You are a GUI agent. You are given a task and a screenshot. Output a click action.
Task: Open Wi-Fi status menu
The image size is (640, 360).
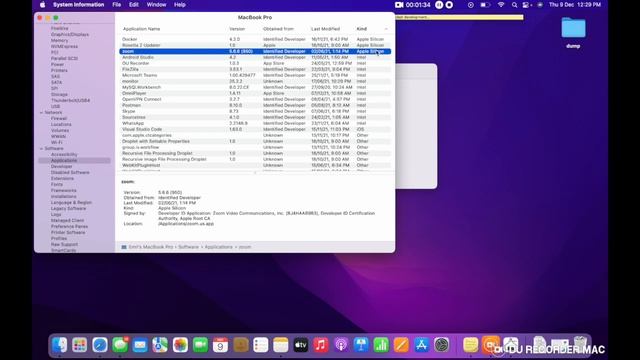point(501,5)
